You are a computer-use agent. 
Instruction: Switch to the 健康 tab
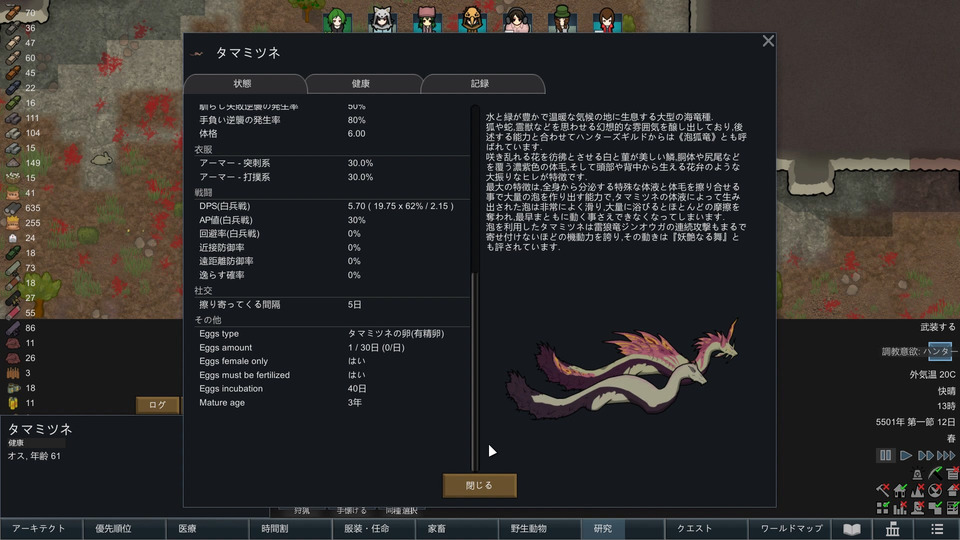(x=361, y=84)
